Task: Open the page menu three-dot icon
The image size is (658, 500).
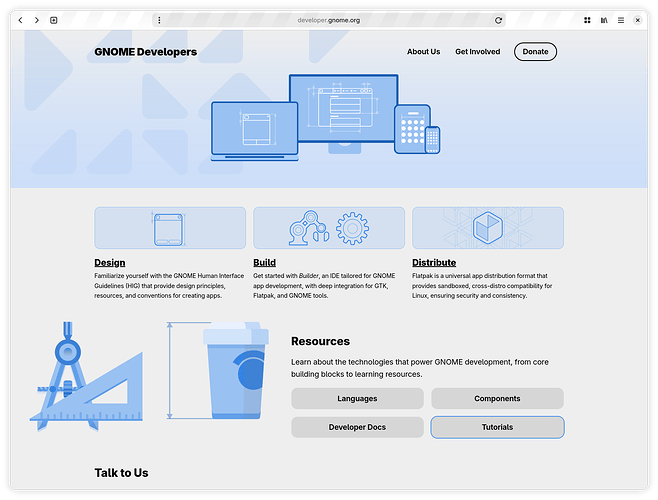Action: pyautogui.click(x=159, y=20)
